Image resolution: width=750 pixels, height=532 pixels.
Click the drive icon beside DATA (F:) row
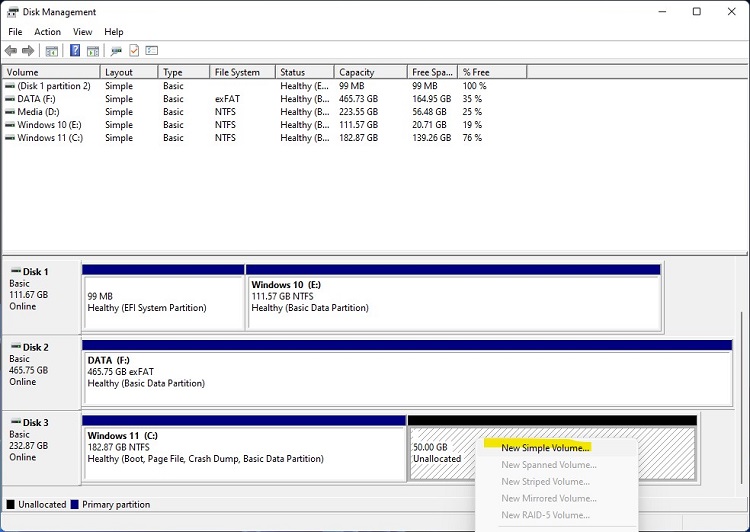pyautogui.click(x=10, y=99)
